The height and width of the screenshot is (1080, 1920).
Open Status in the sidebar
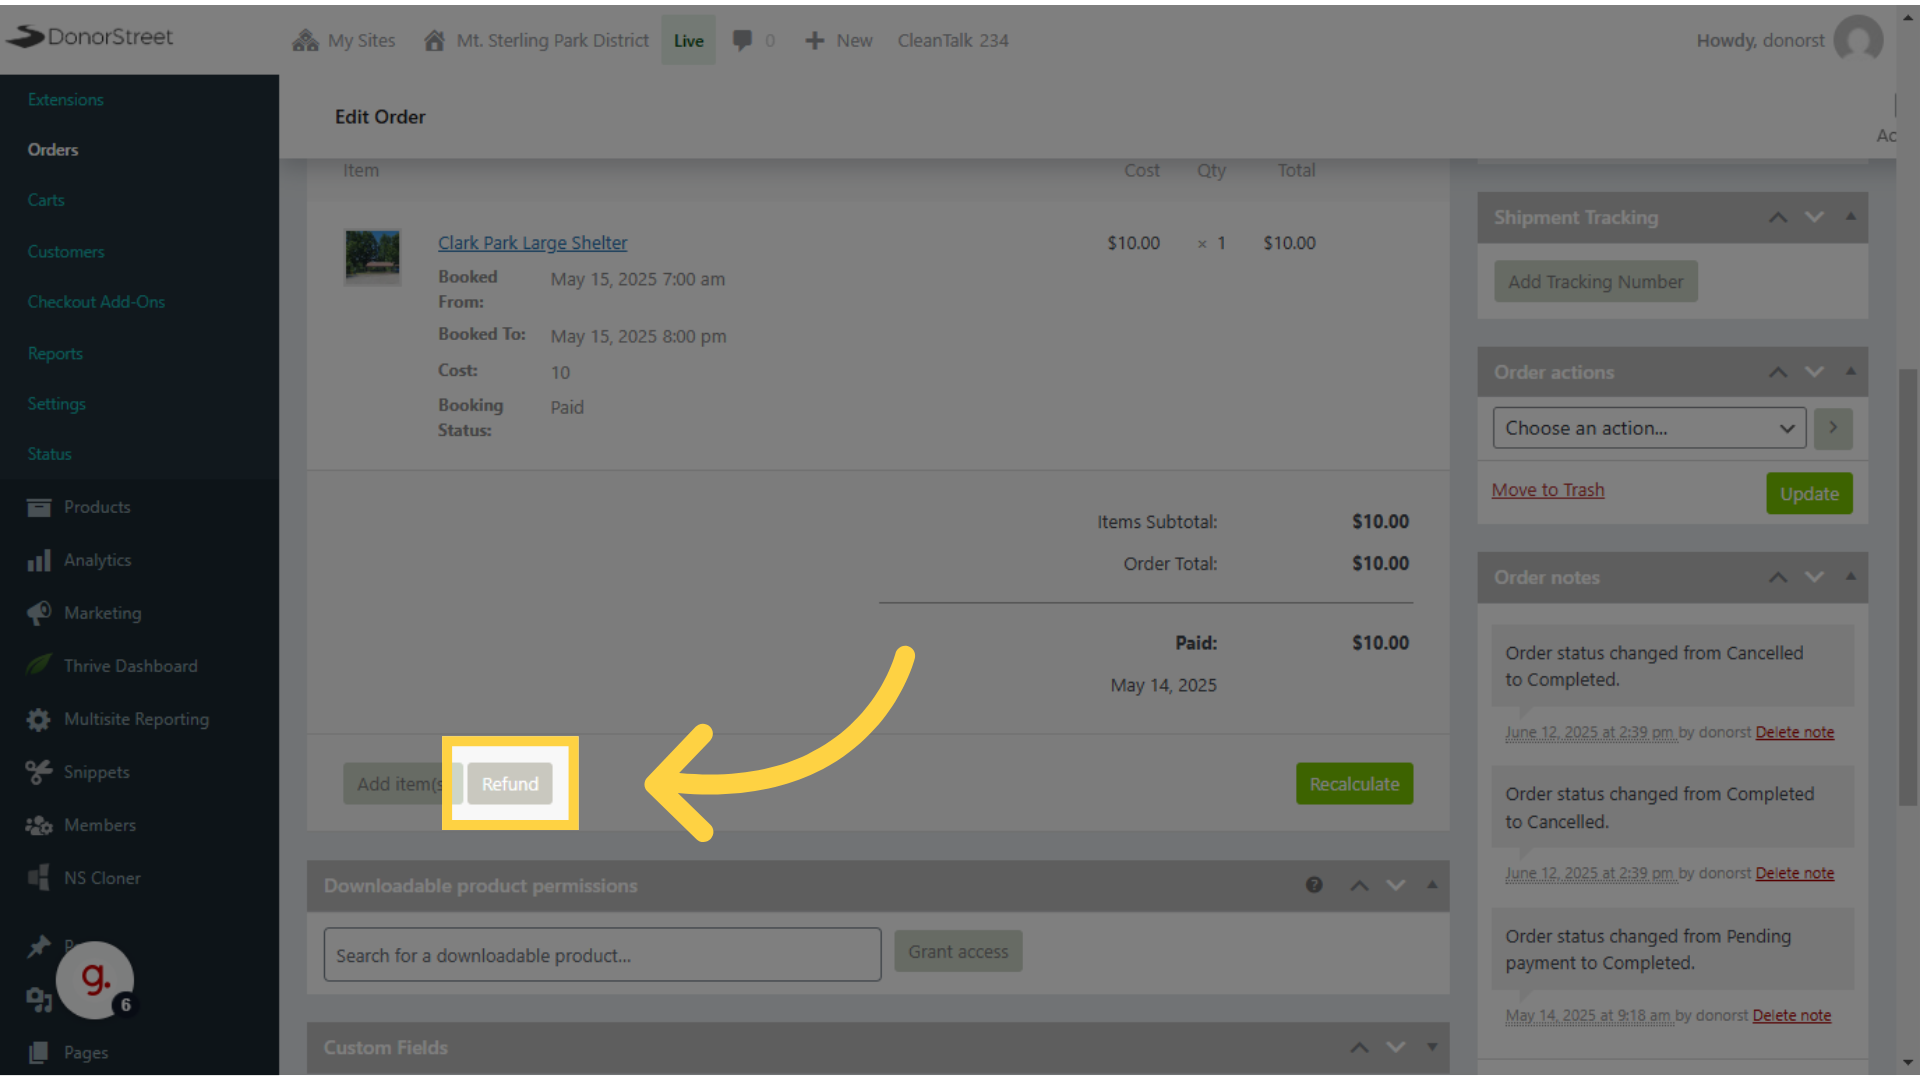coord(49,454)
